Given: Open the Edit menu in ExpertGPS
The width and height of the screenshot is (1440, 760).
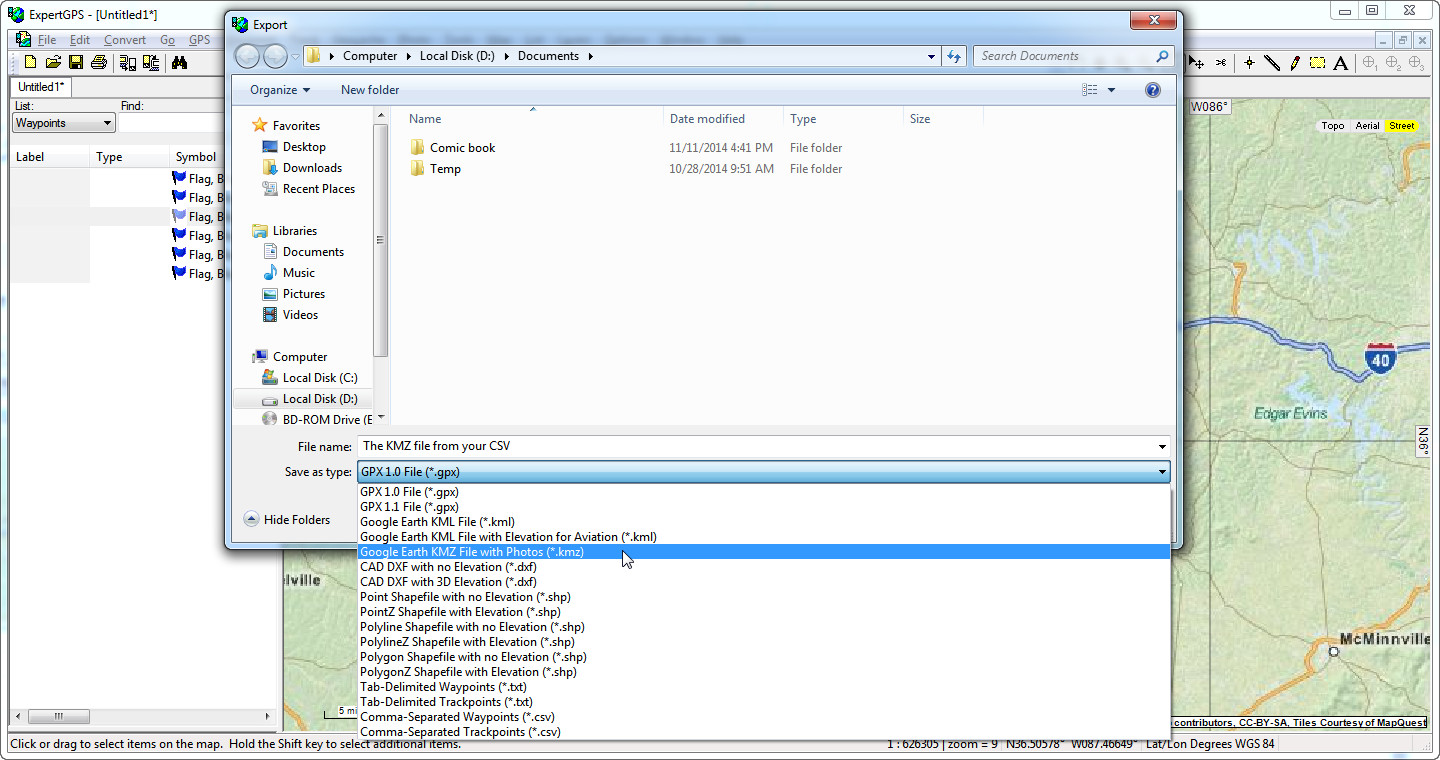Looking at the screenshot, I should click(80, 40).
